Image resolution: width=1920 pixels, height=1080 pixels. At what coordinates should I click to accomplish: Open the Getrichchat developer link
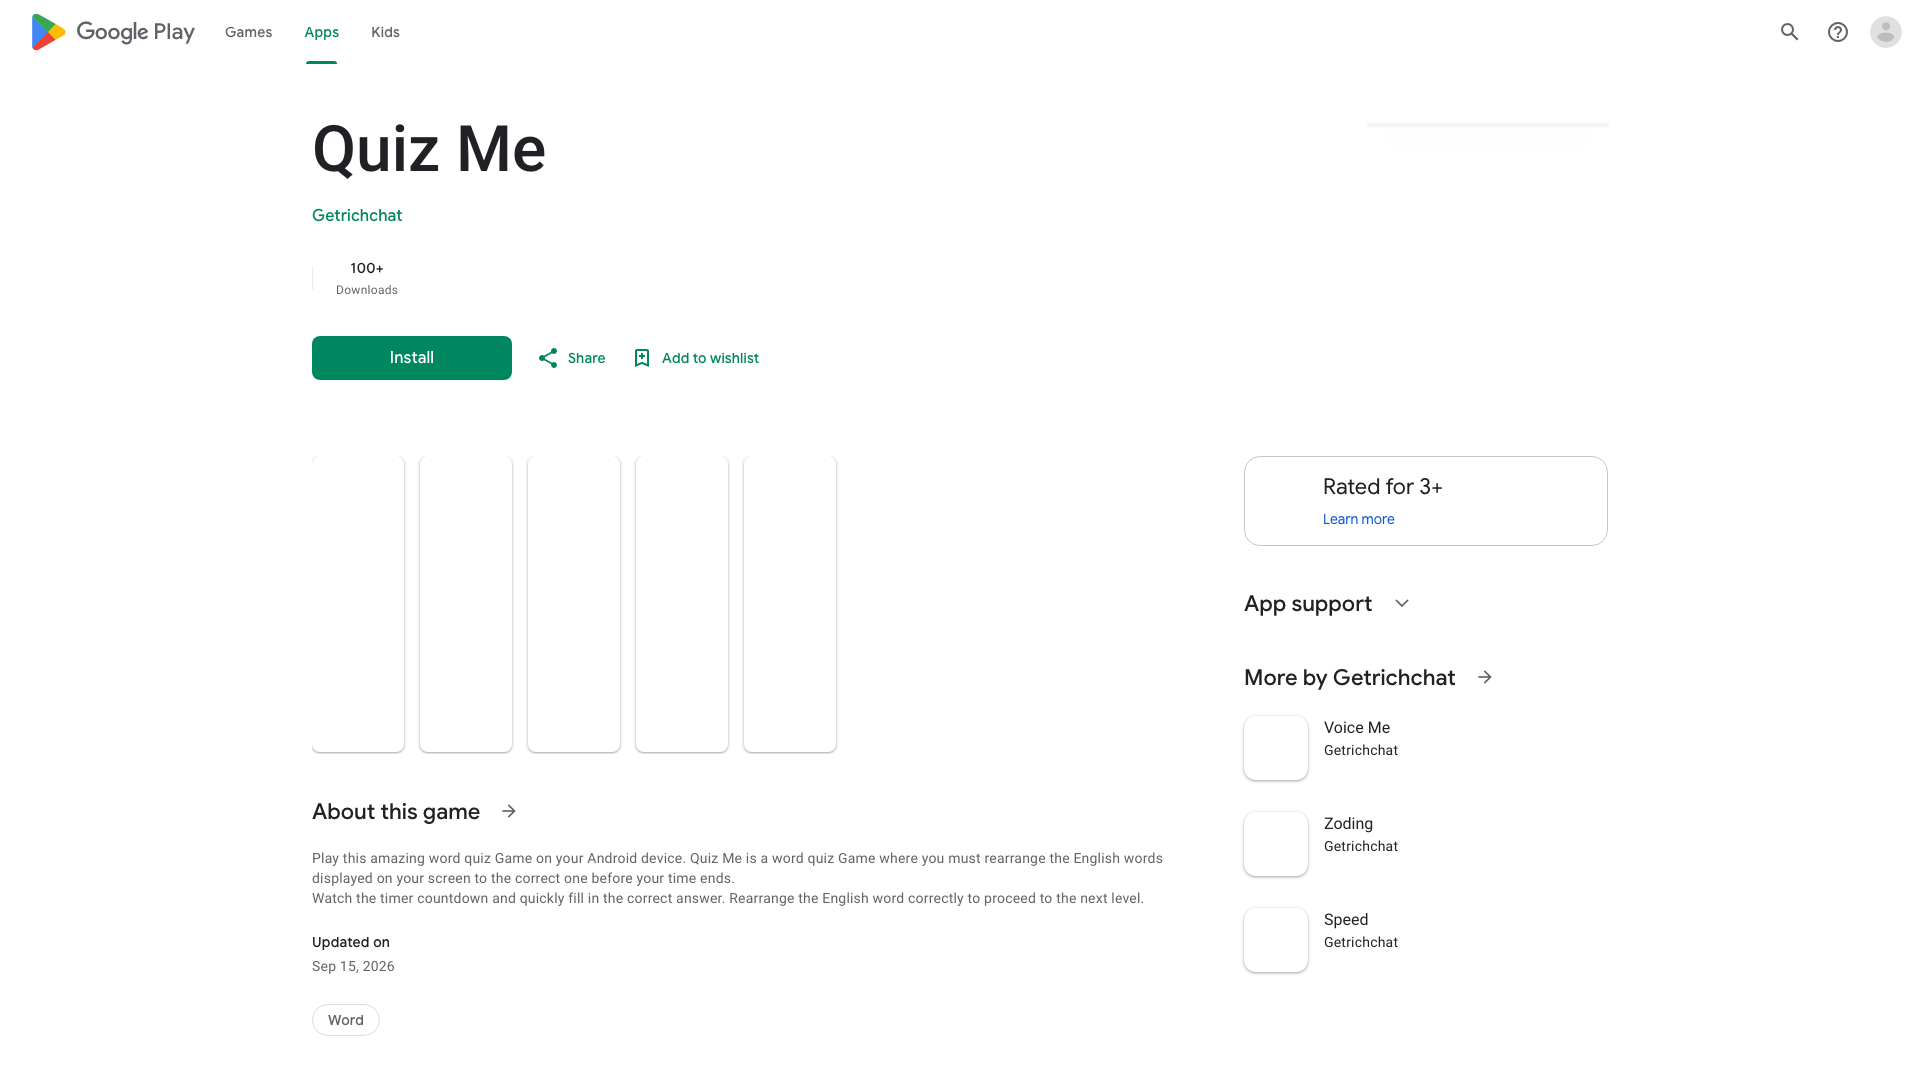coord(357,215)
